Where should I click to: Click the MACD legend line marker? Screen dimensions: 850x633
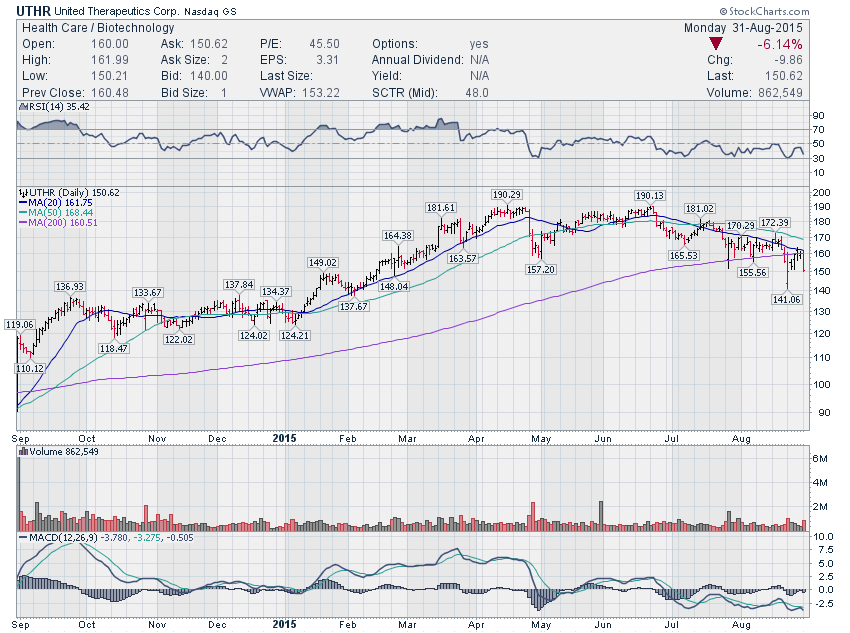pos(23,538)
